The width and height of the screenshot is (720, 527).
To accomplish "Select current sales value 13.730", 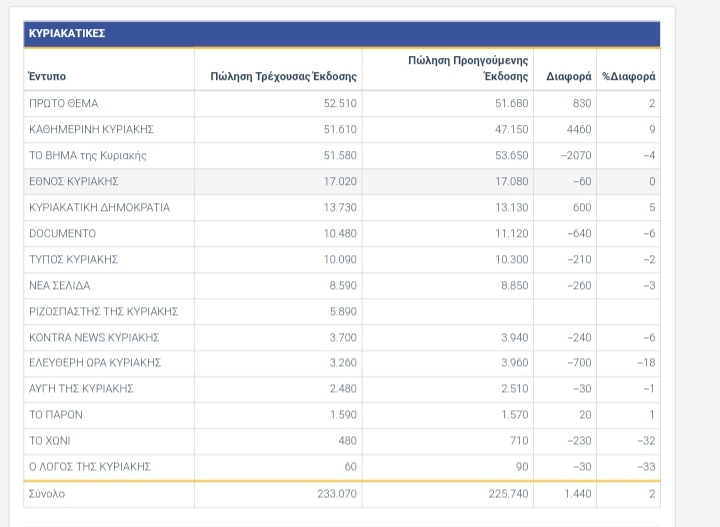I will pos(340,207).
